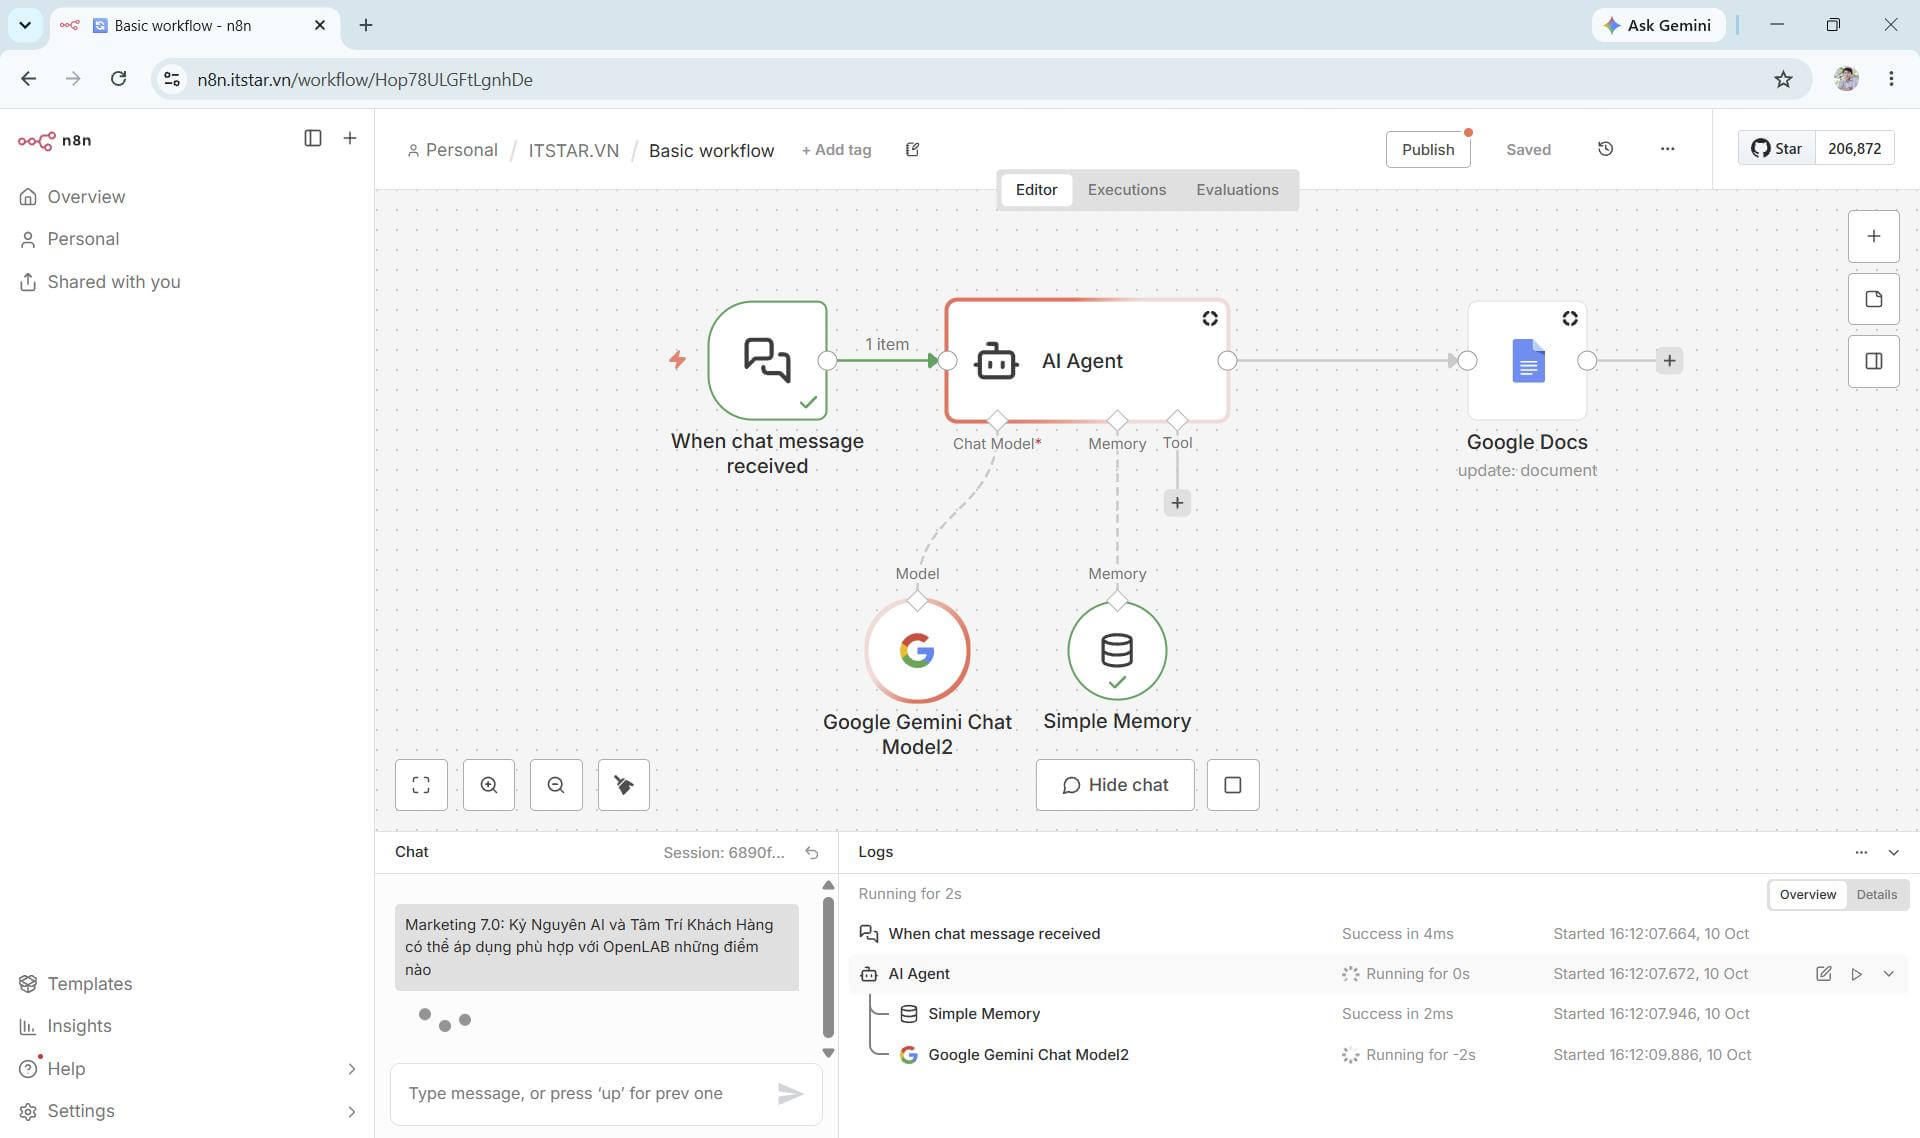Click the fit to view button

point(421,785)
